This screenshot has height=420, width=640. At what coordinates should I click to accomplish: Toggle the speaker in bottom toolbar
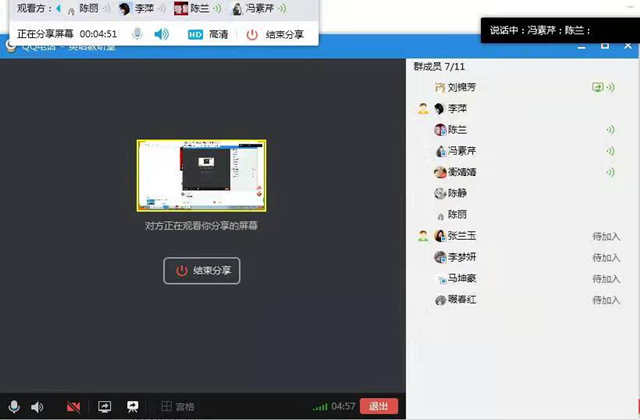pyautogui.click(x=38, y=407)
